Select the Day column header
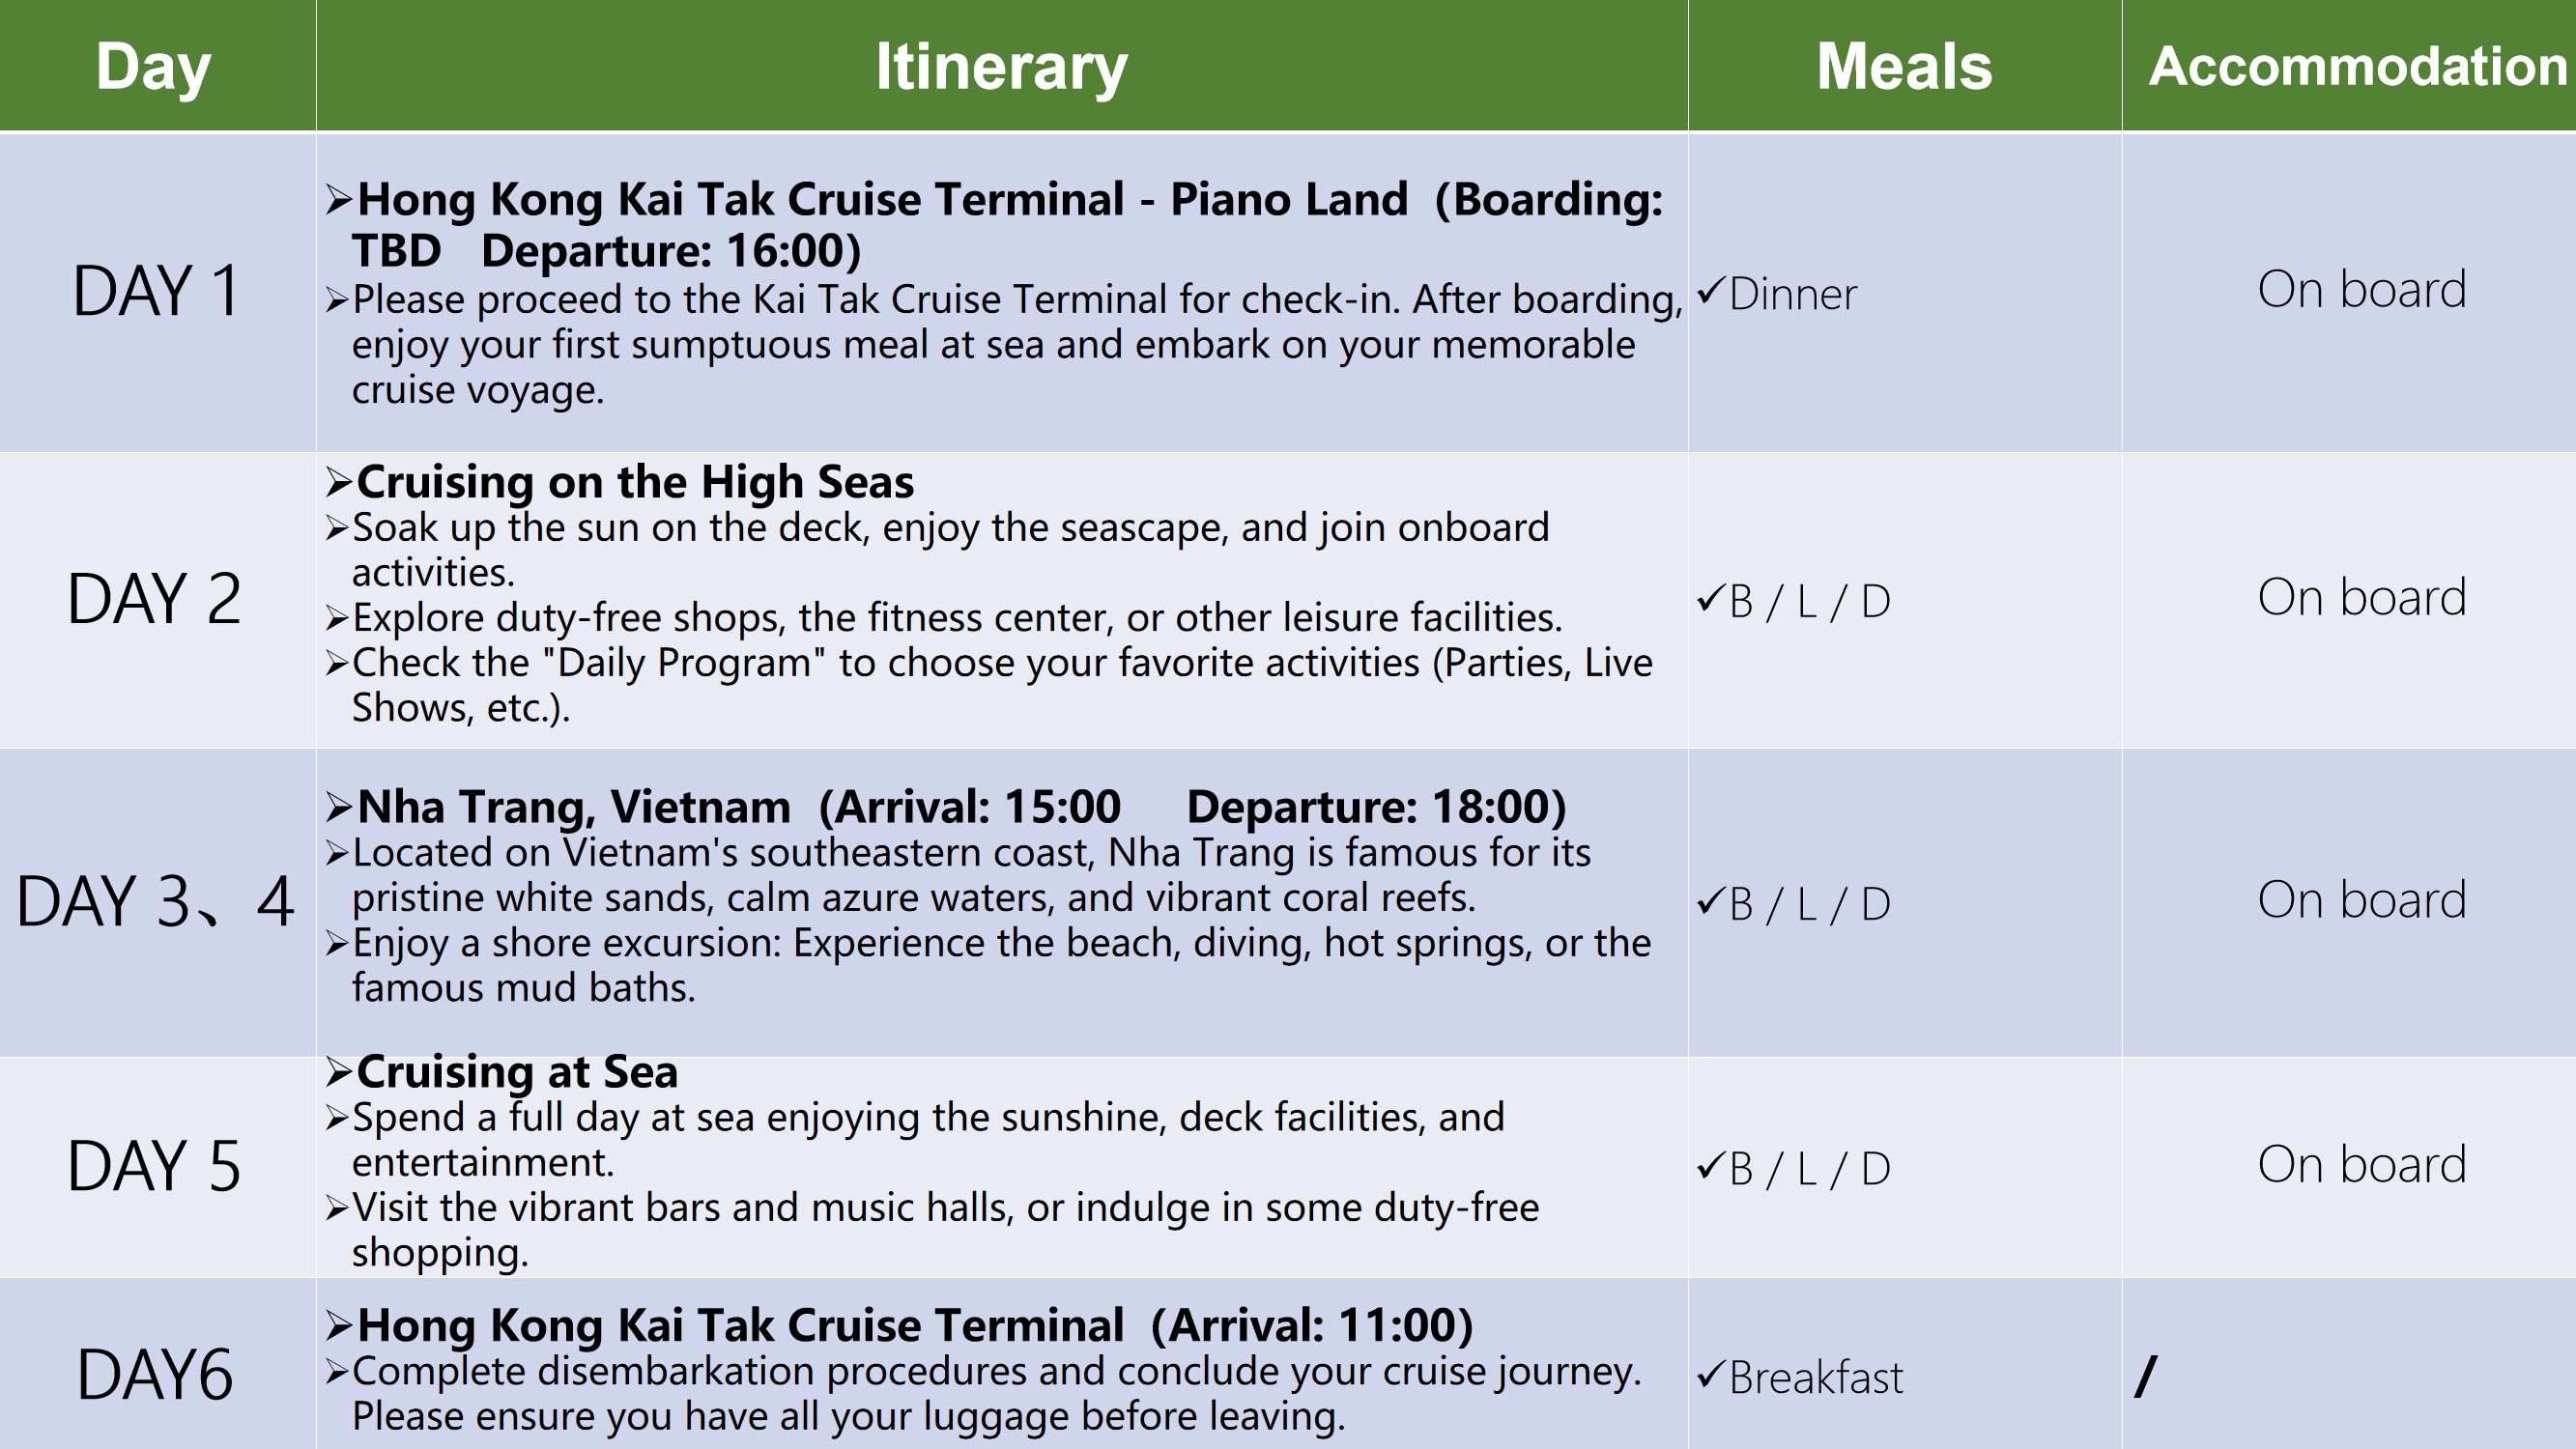2576x1449 pixels. click(x=154, y=66)
